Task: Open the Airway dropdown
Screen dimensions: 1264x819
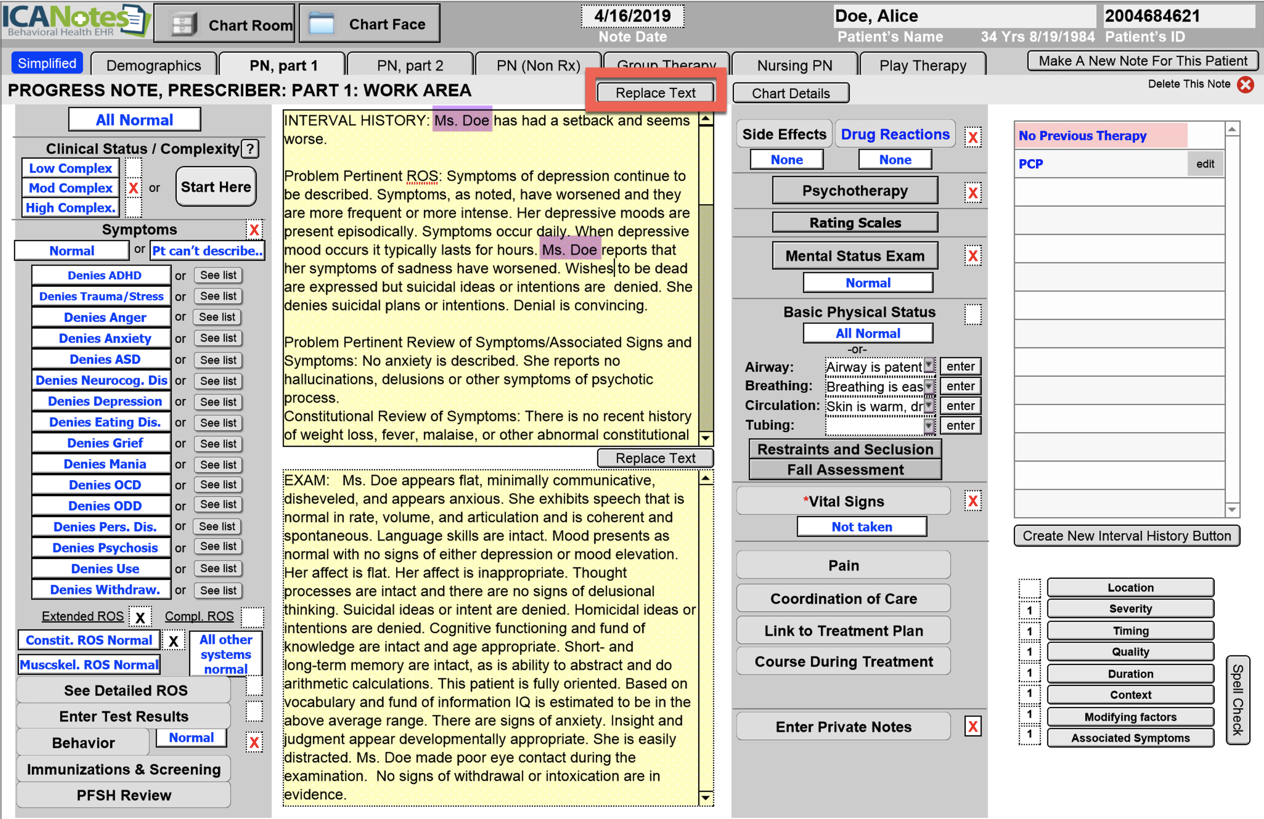Action: tap(929, 367)
